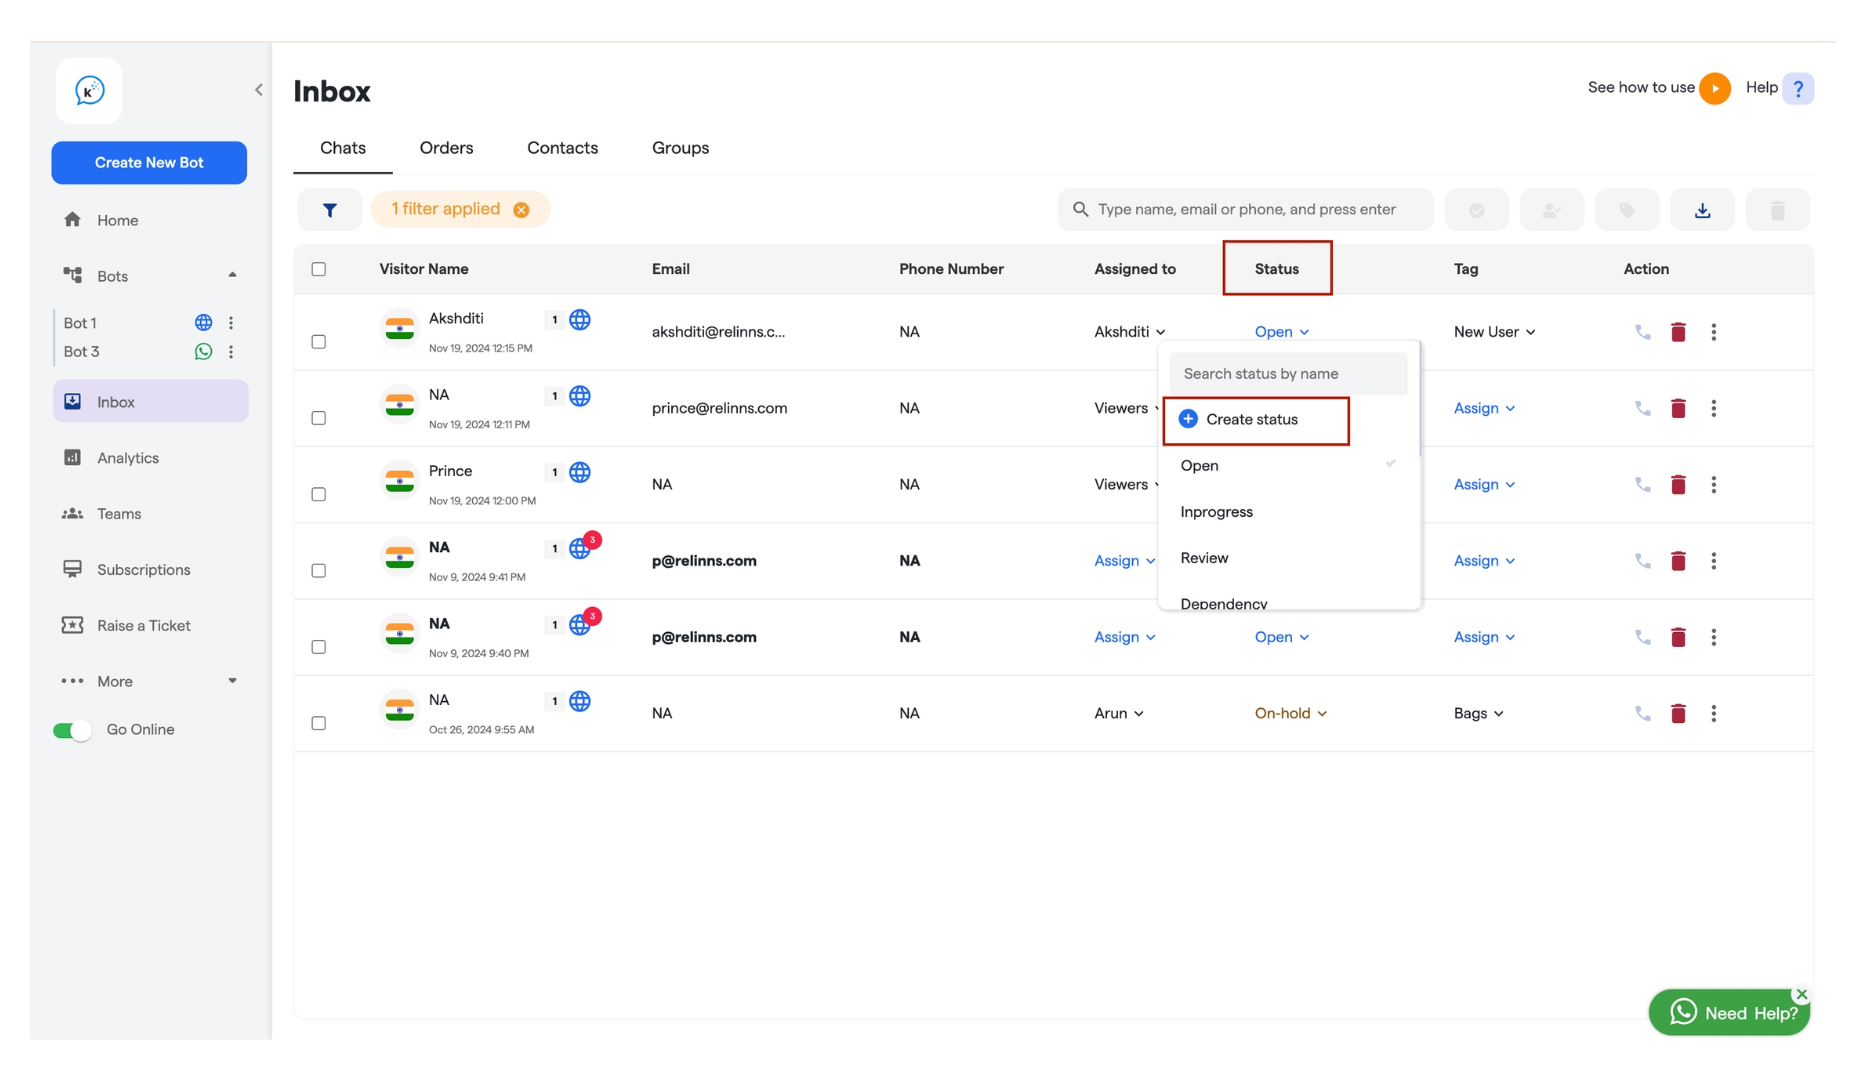Click the download chats icon
Image resolution: width=1866 pixels, height=1080 pixels.
[x=1702, y=210]
